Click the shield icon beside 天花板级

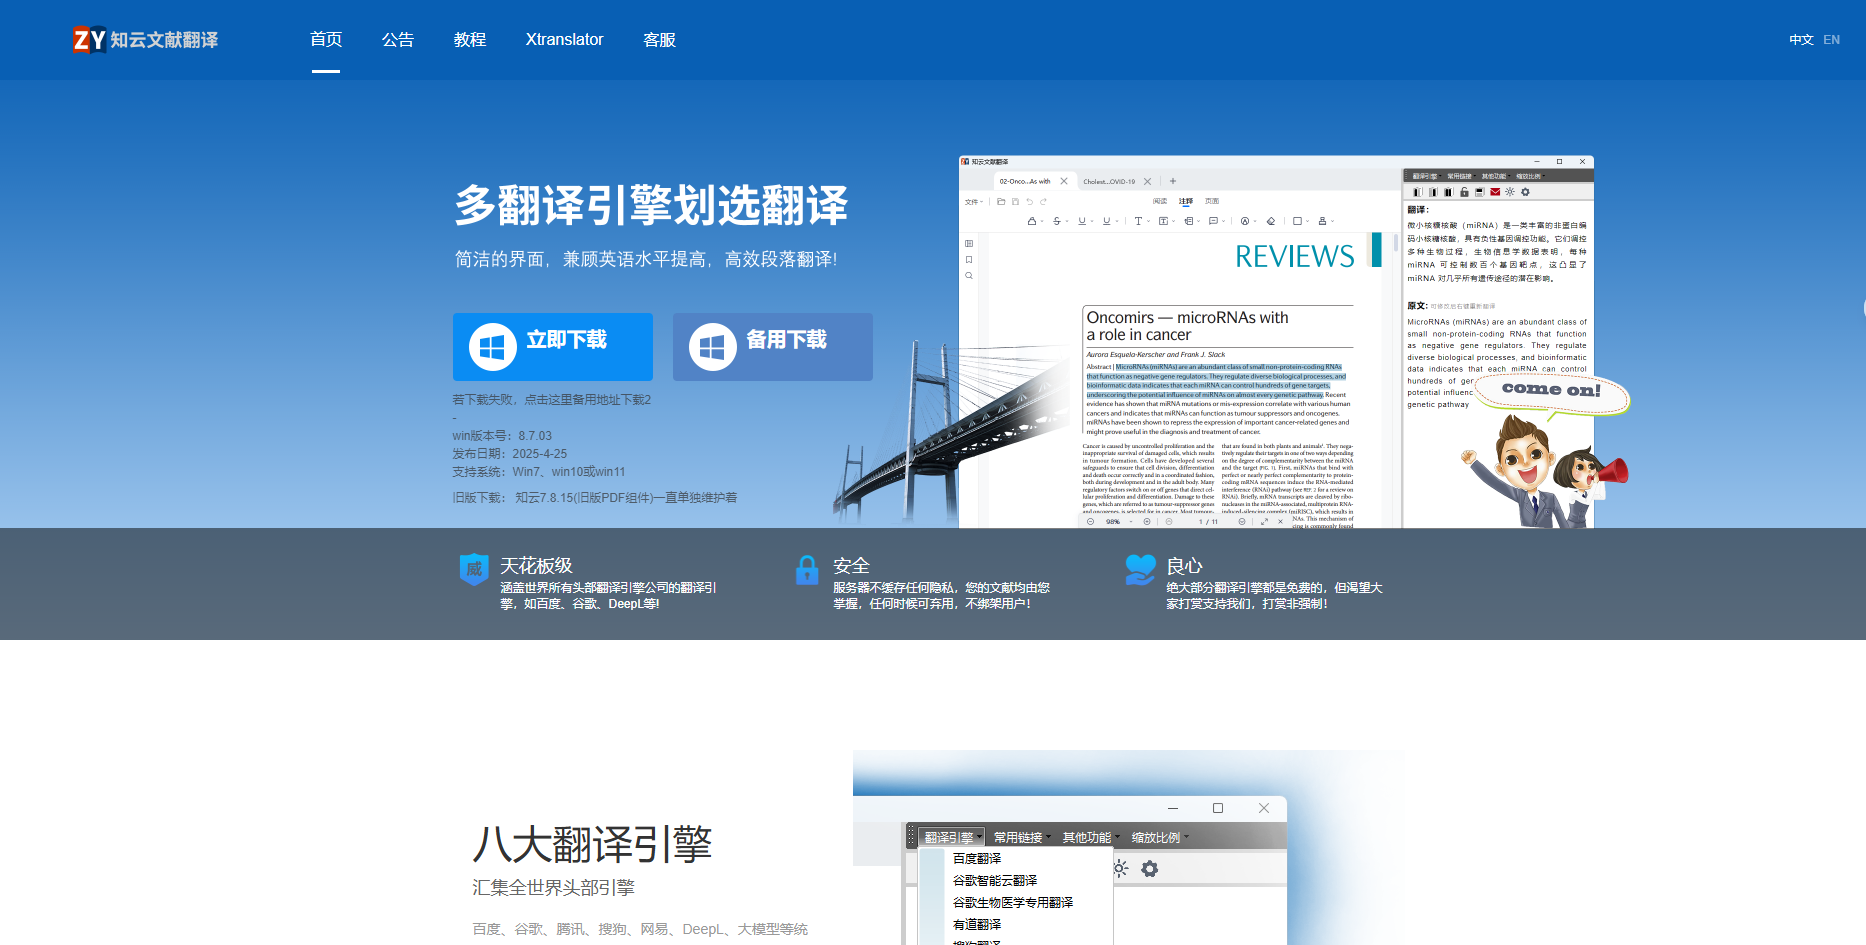coord(474,569)
